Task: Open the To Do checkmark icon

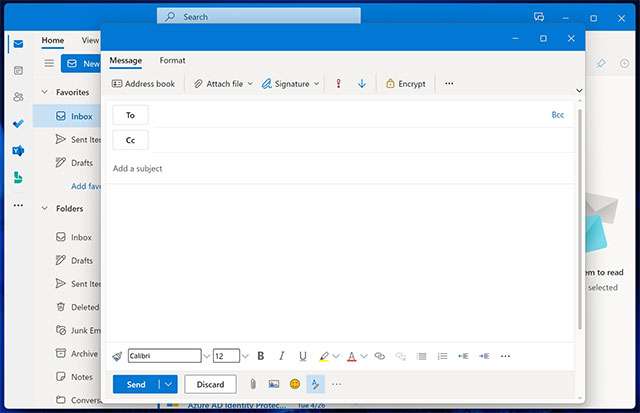Action: pos(18,124)
